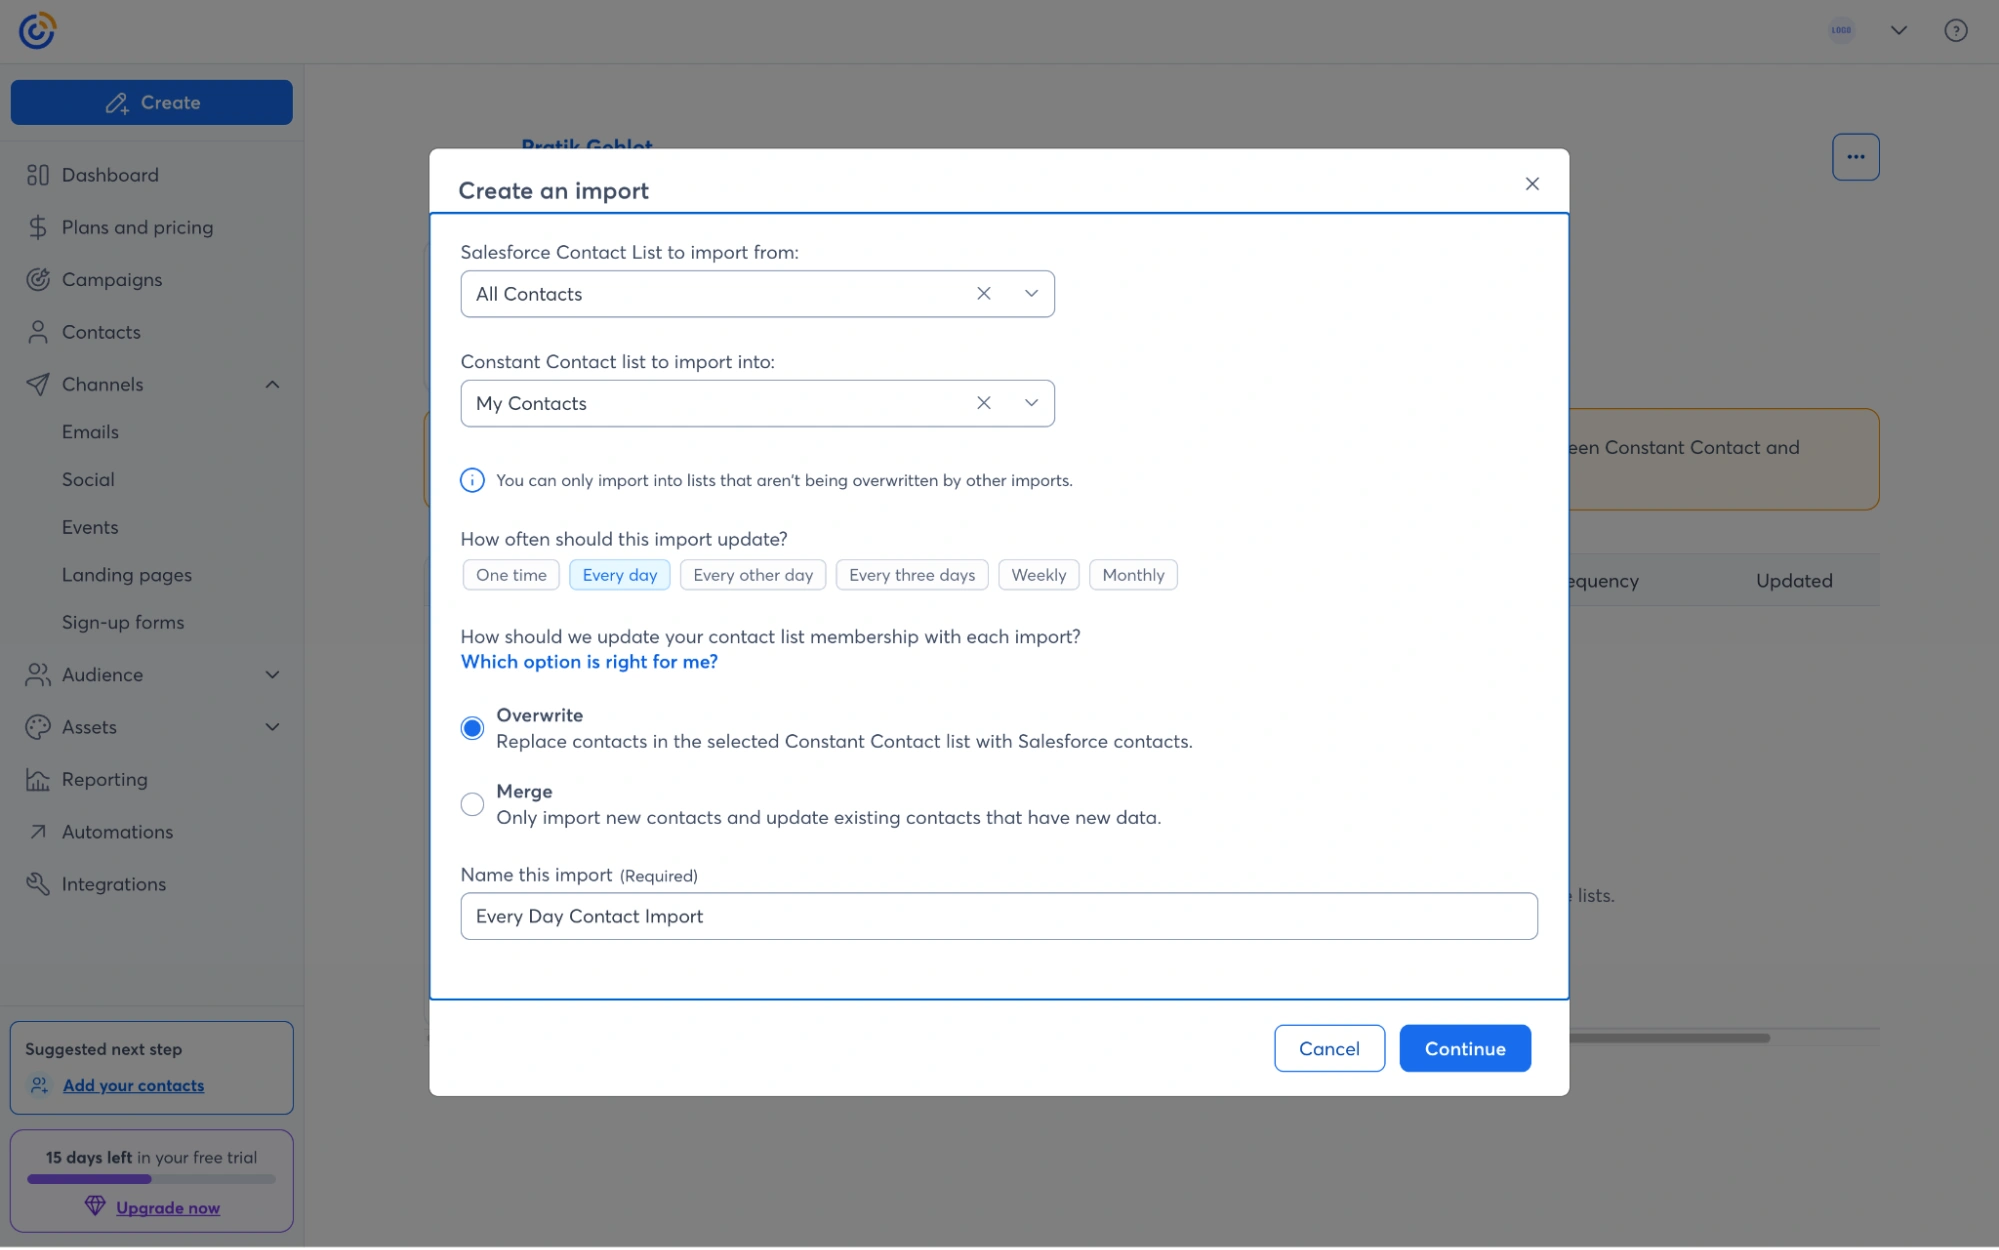Click the free trial progress bar

[151, 1179]
